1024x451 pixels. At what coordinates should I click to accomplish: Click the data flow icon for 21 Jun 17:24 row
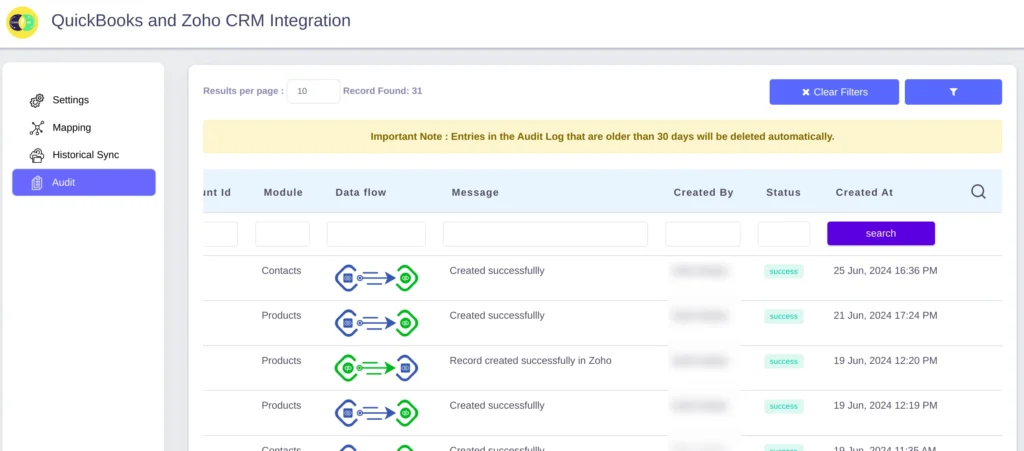[x=376, y=323]
